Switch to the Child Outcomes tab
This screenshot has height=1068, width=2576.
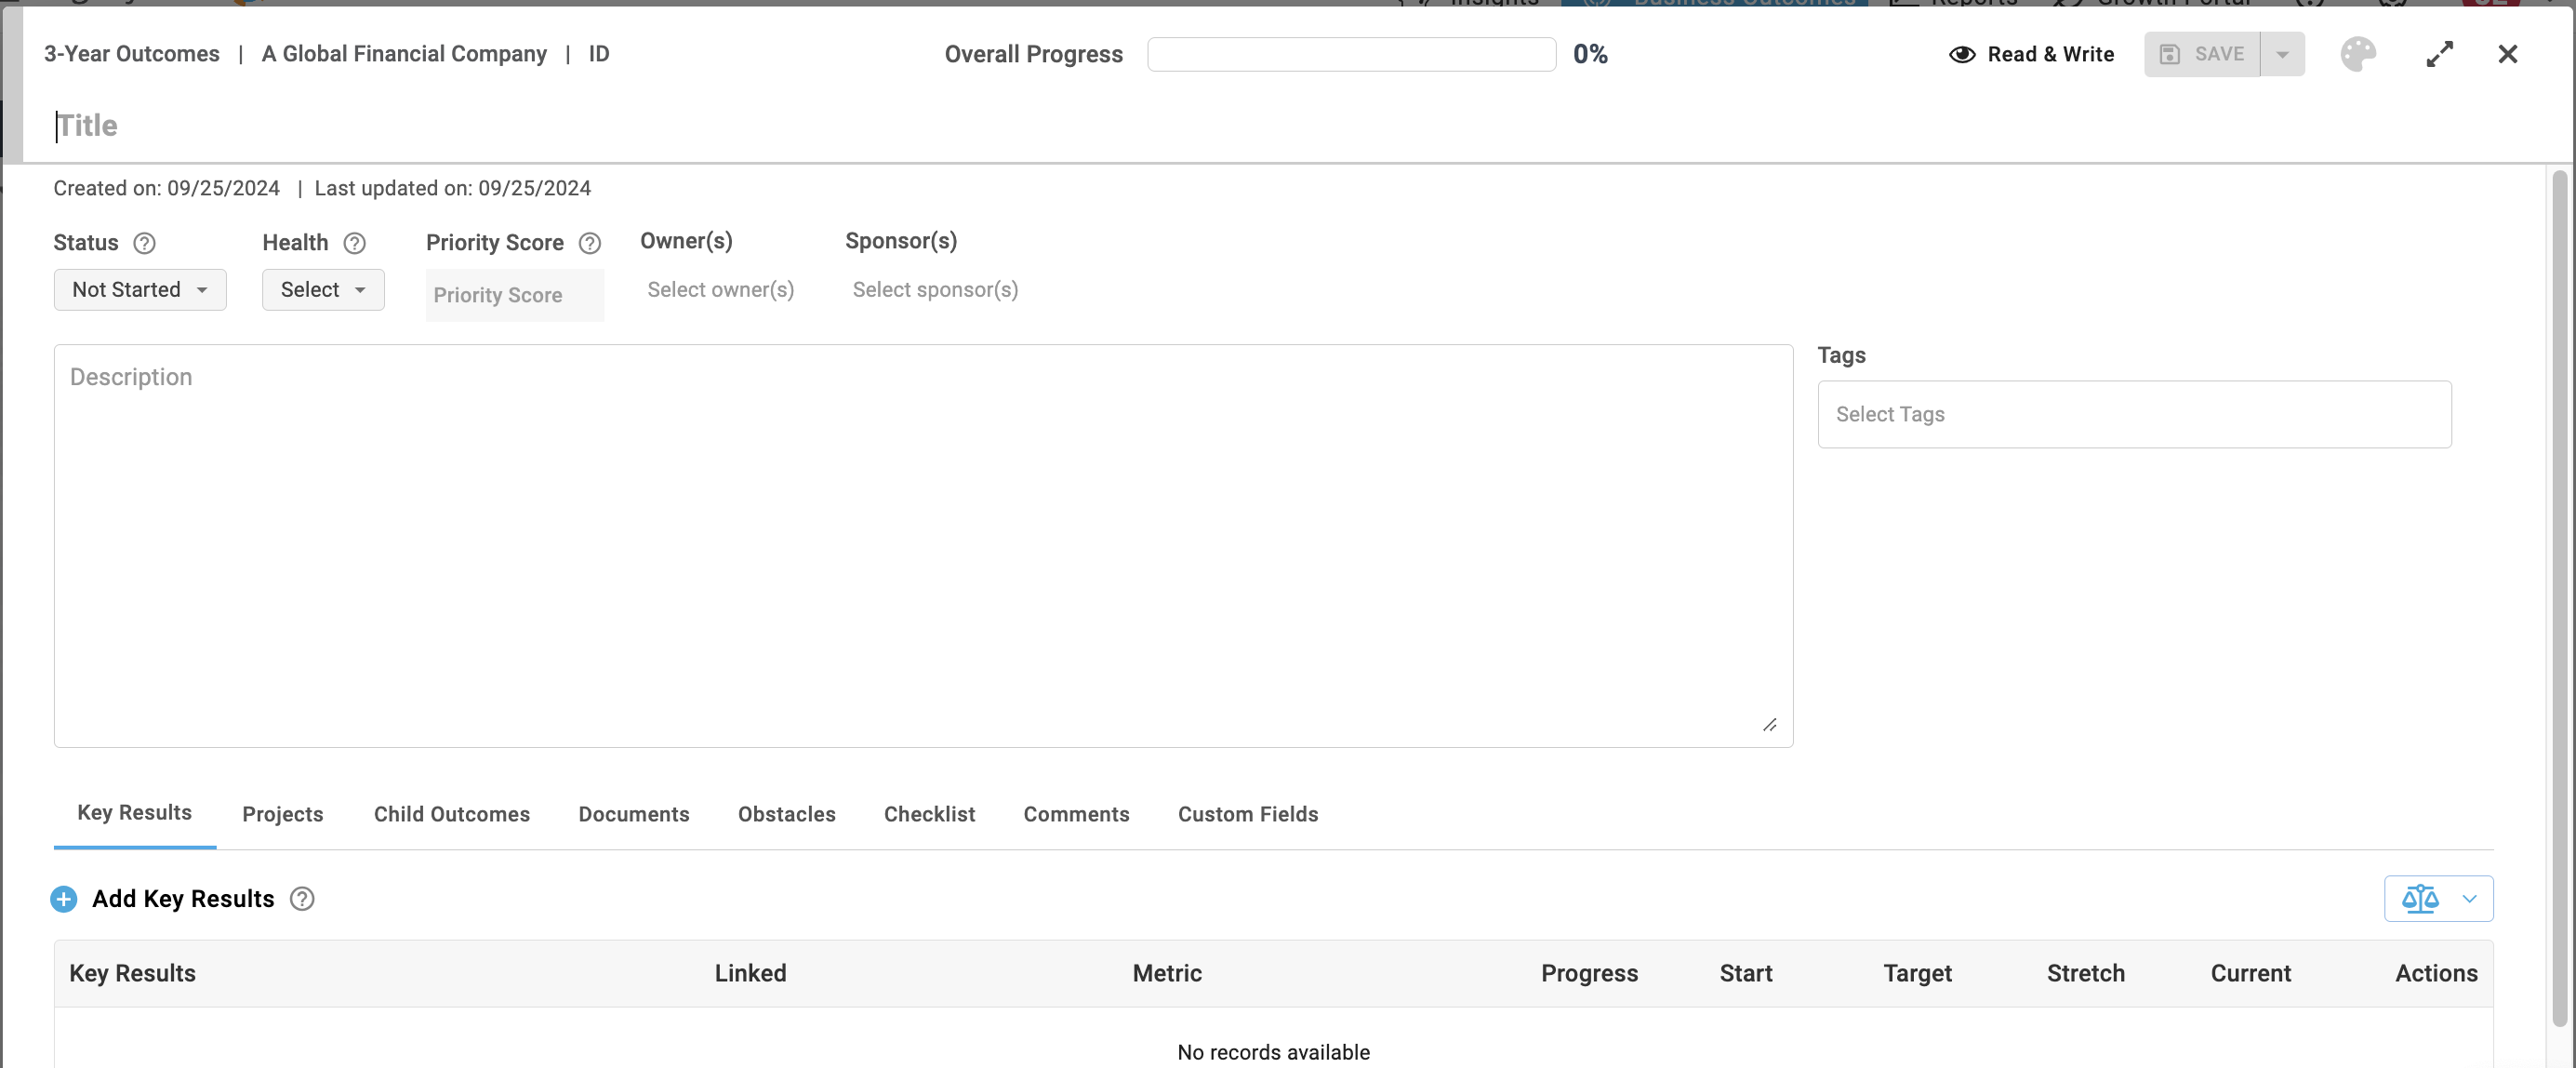452,814
